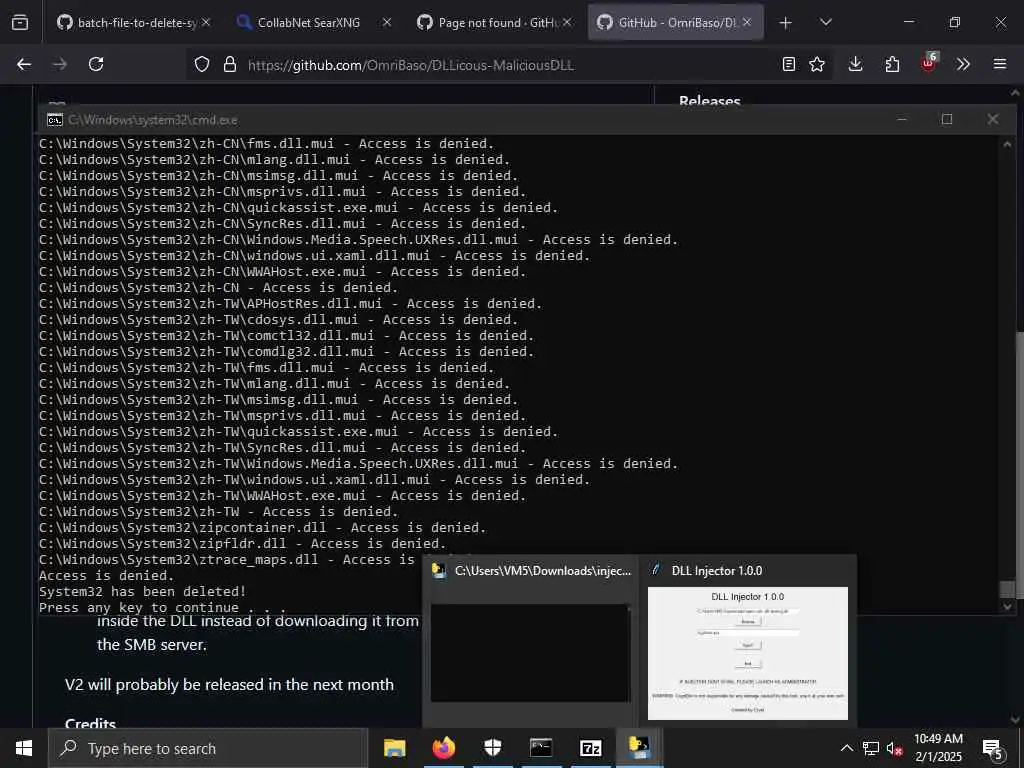The image size is (1024, 768).
Task: Click zipfldr.dll access denied line
Action: [242, 543]
